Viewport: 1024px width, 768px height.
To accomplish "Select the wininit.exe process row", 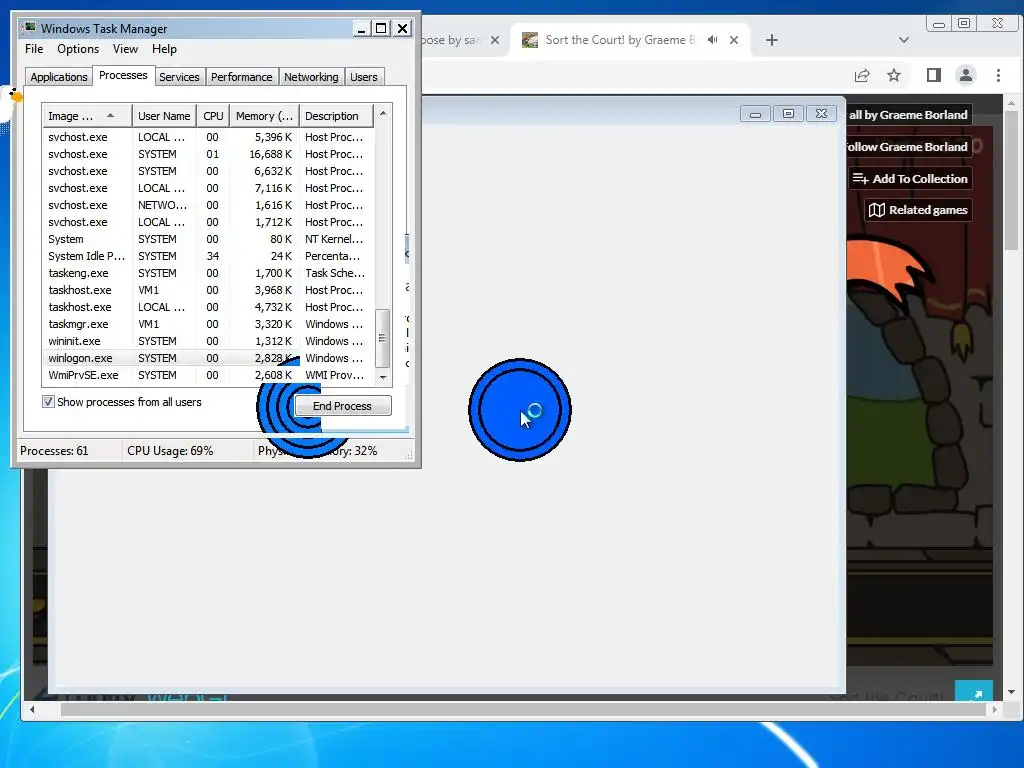I will pos(208,341).
